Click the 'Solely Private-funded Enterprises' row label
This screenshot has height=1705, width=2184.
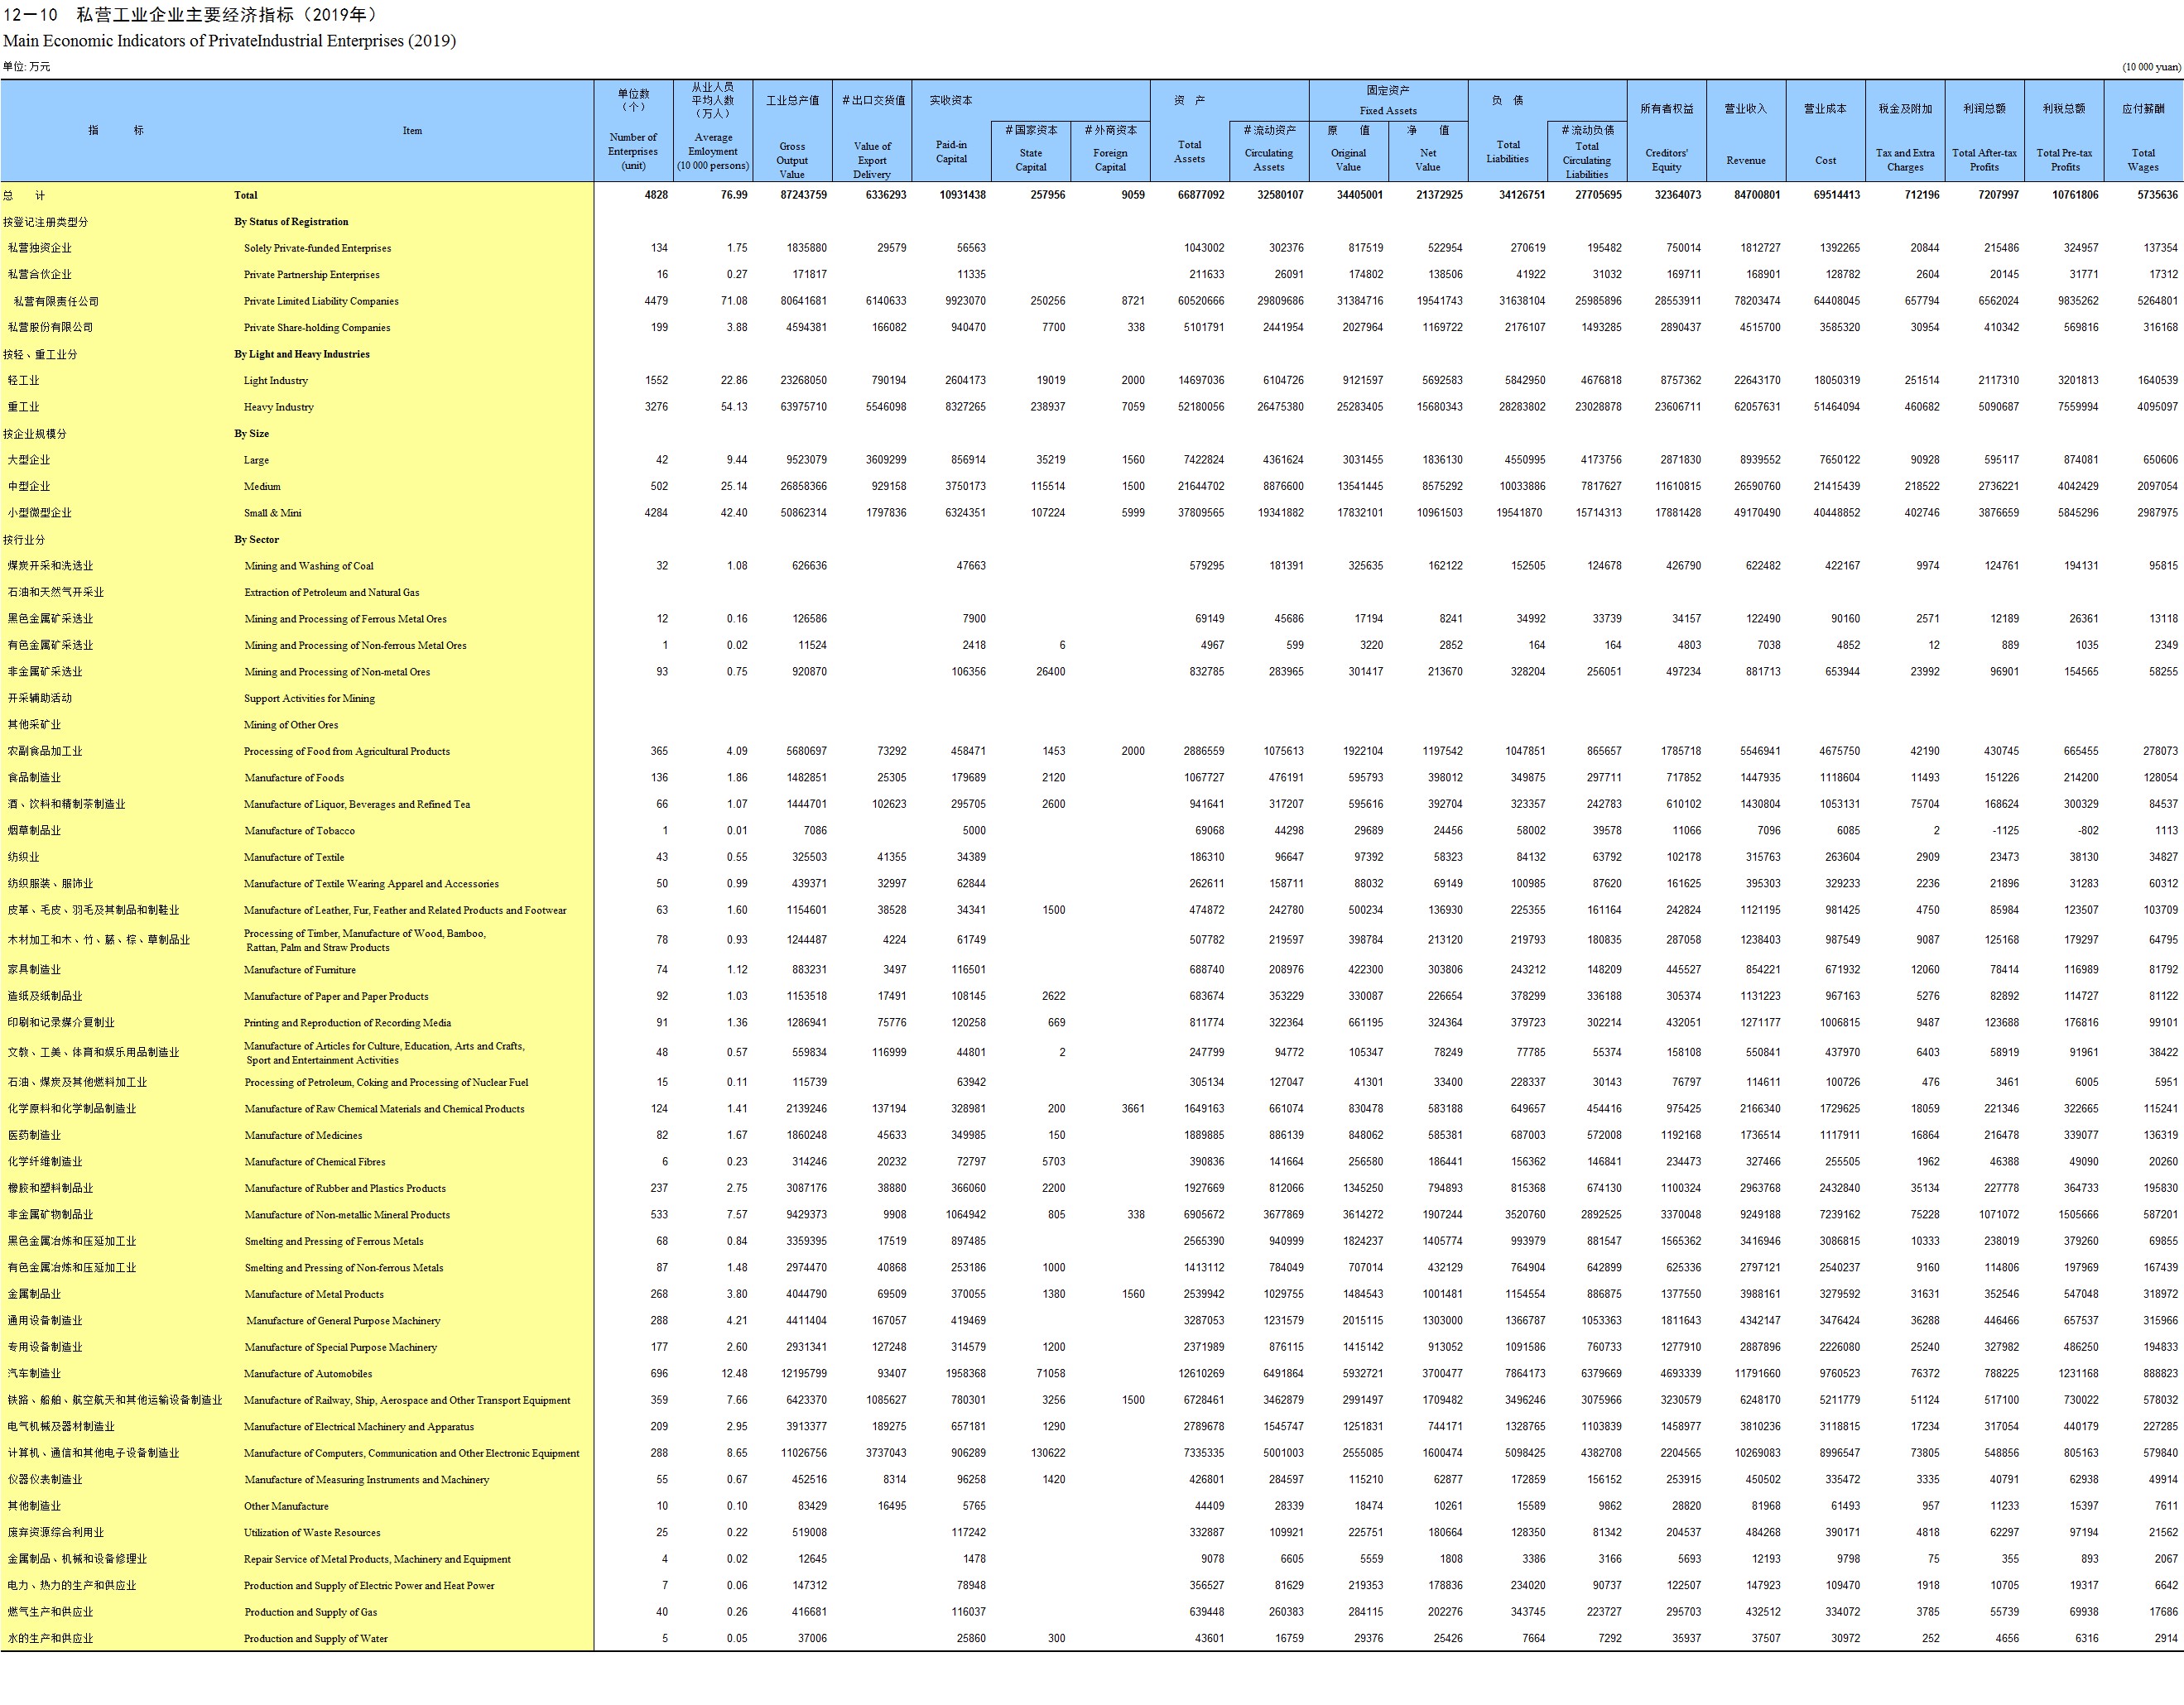[x=318, y=248]
